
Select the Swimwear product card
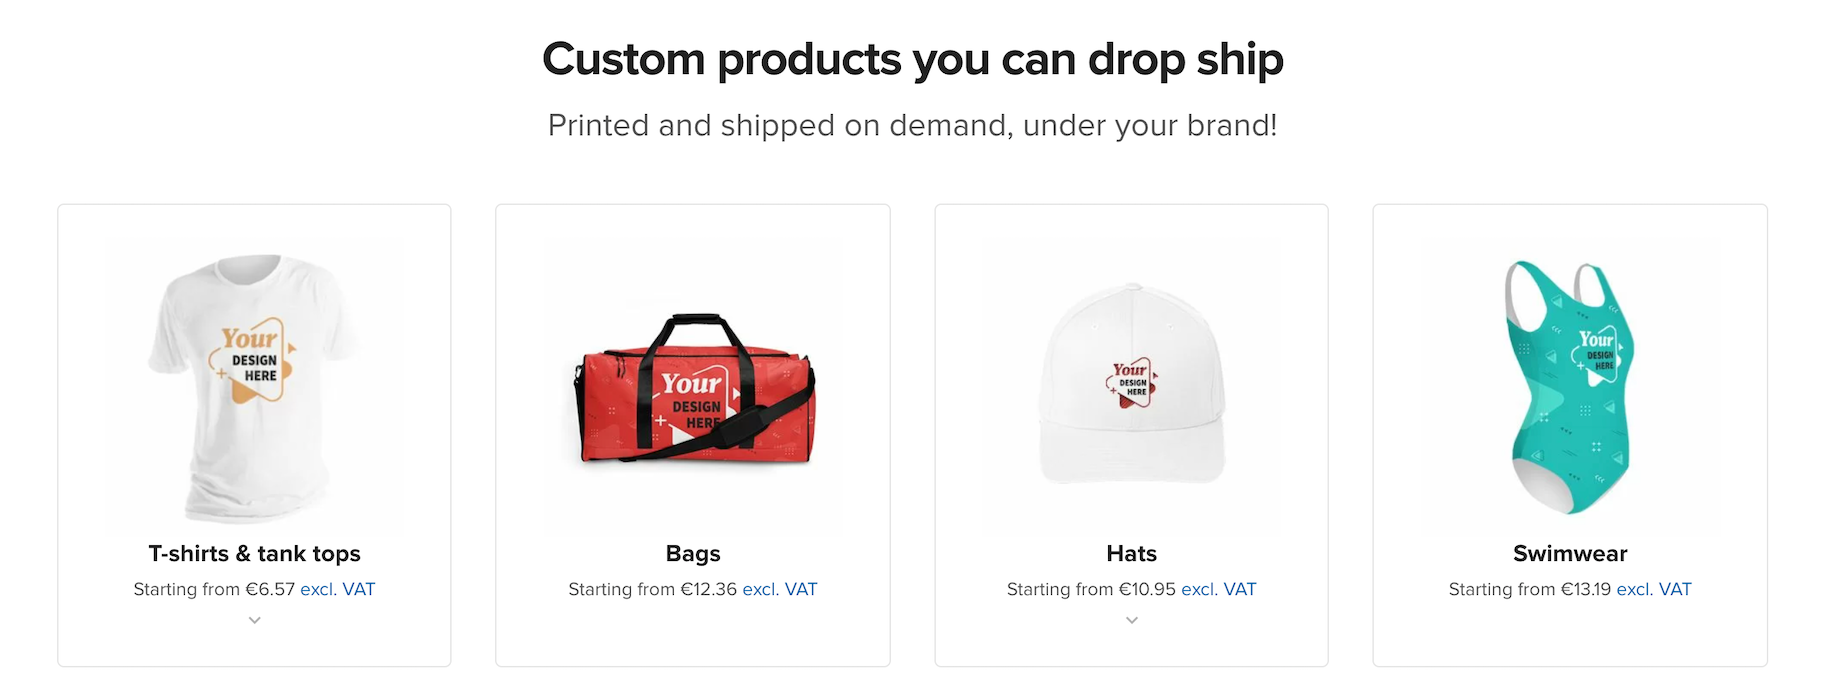1569,435
